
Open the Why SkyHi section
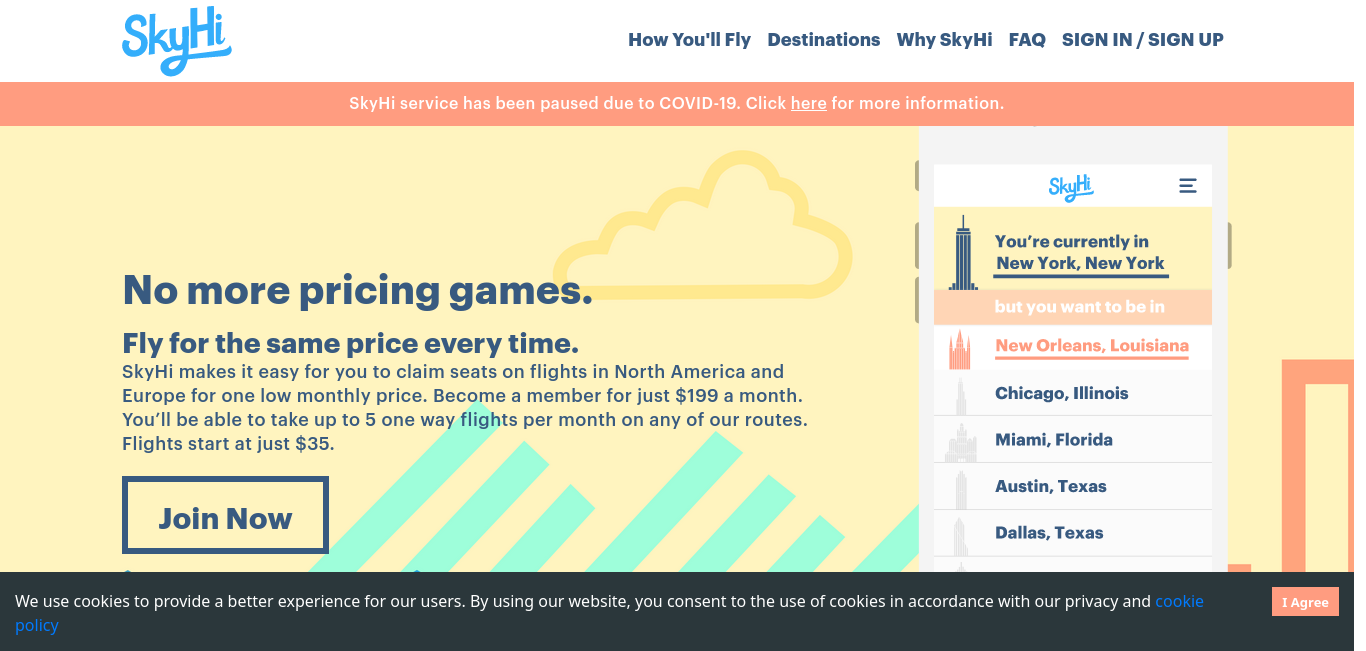[x=945, y=40]
